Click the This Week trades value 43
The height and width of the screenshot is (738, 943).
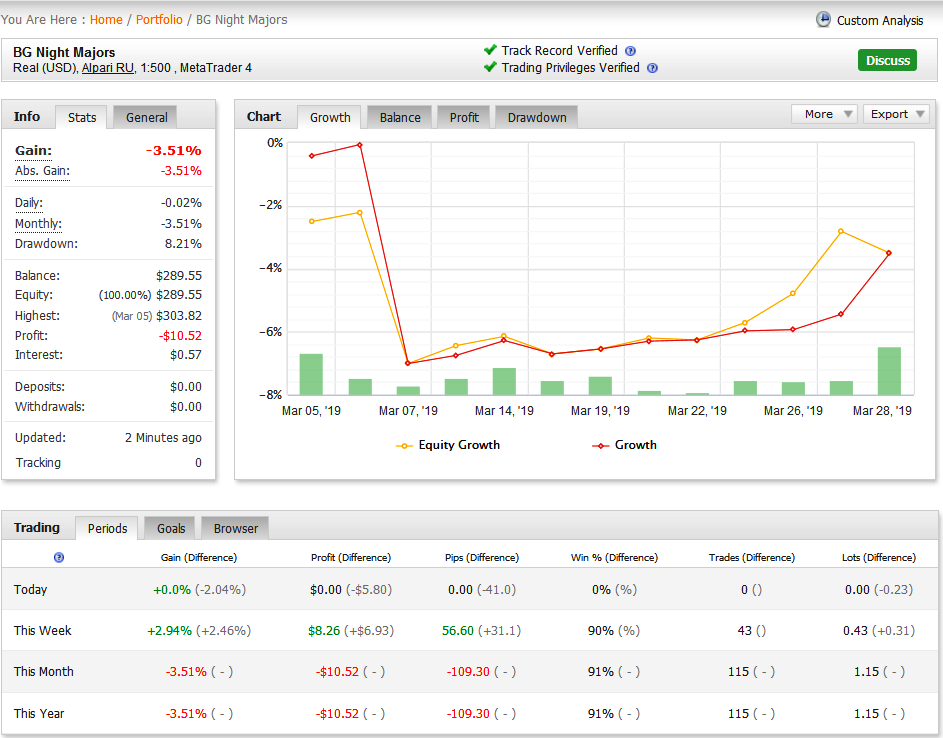(x=745, y=630)
